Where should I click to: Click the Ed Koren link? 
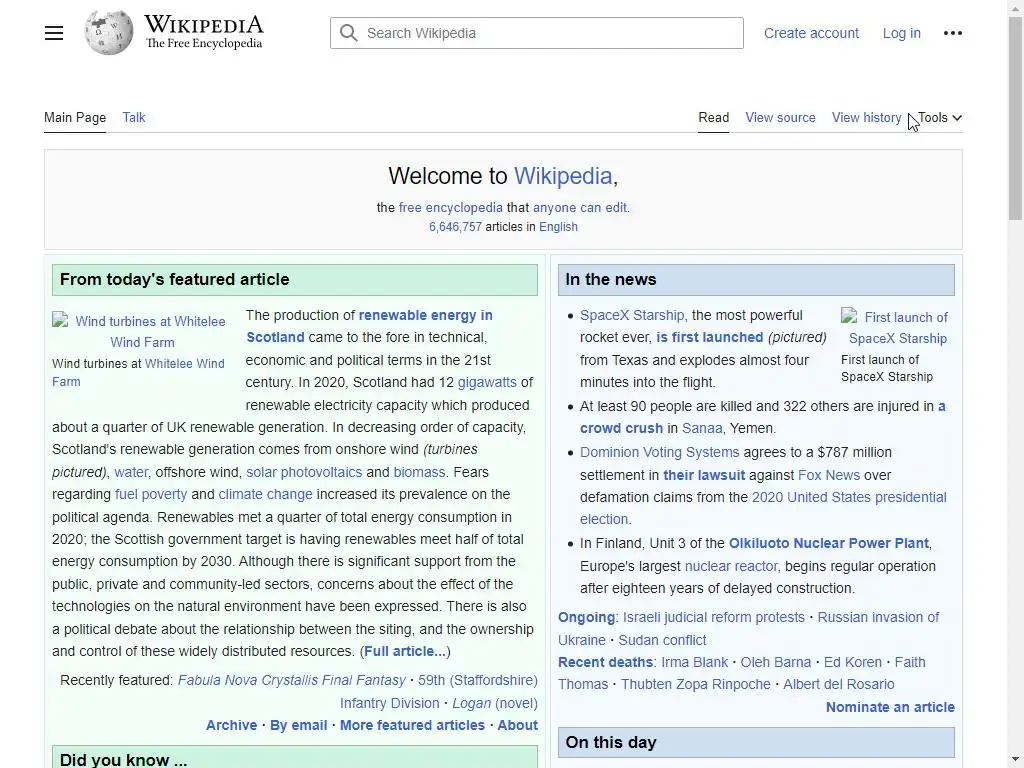point(852,662)
